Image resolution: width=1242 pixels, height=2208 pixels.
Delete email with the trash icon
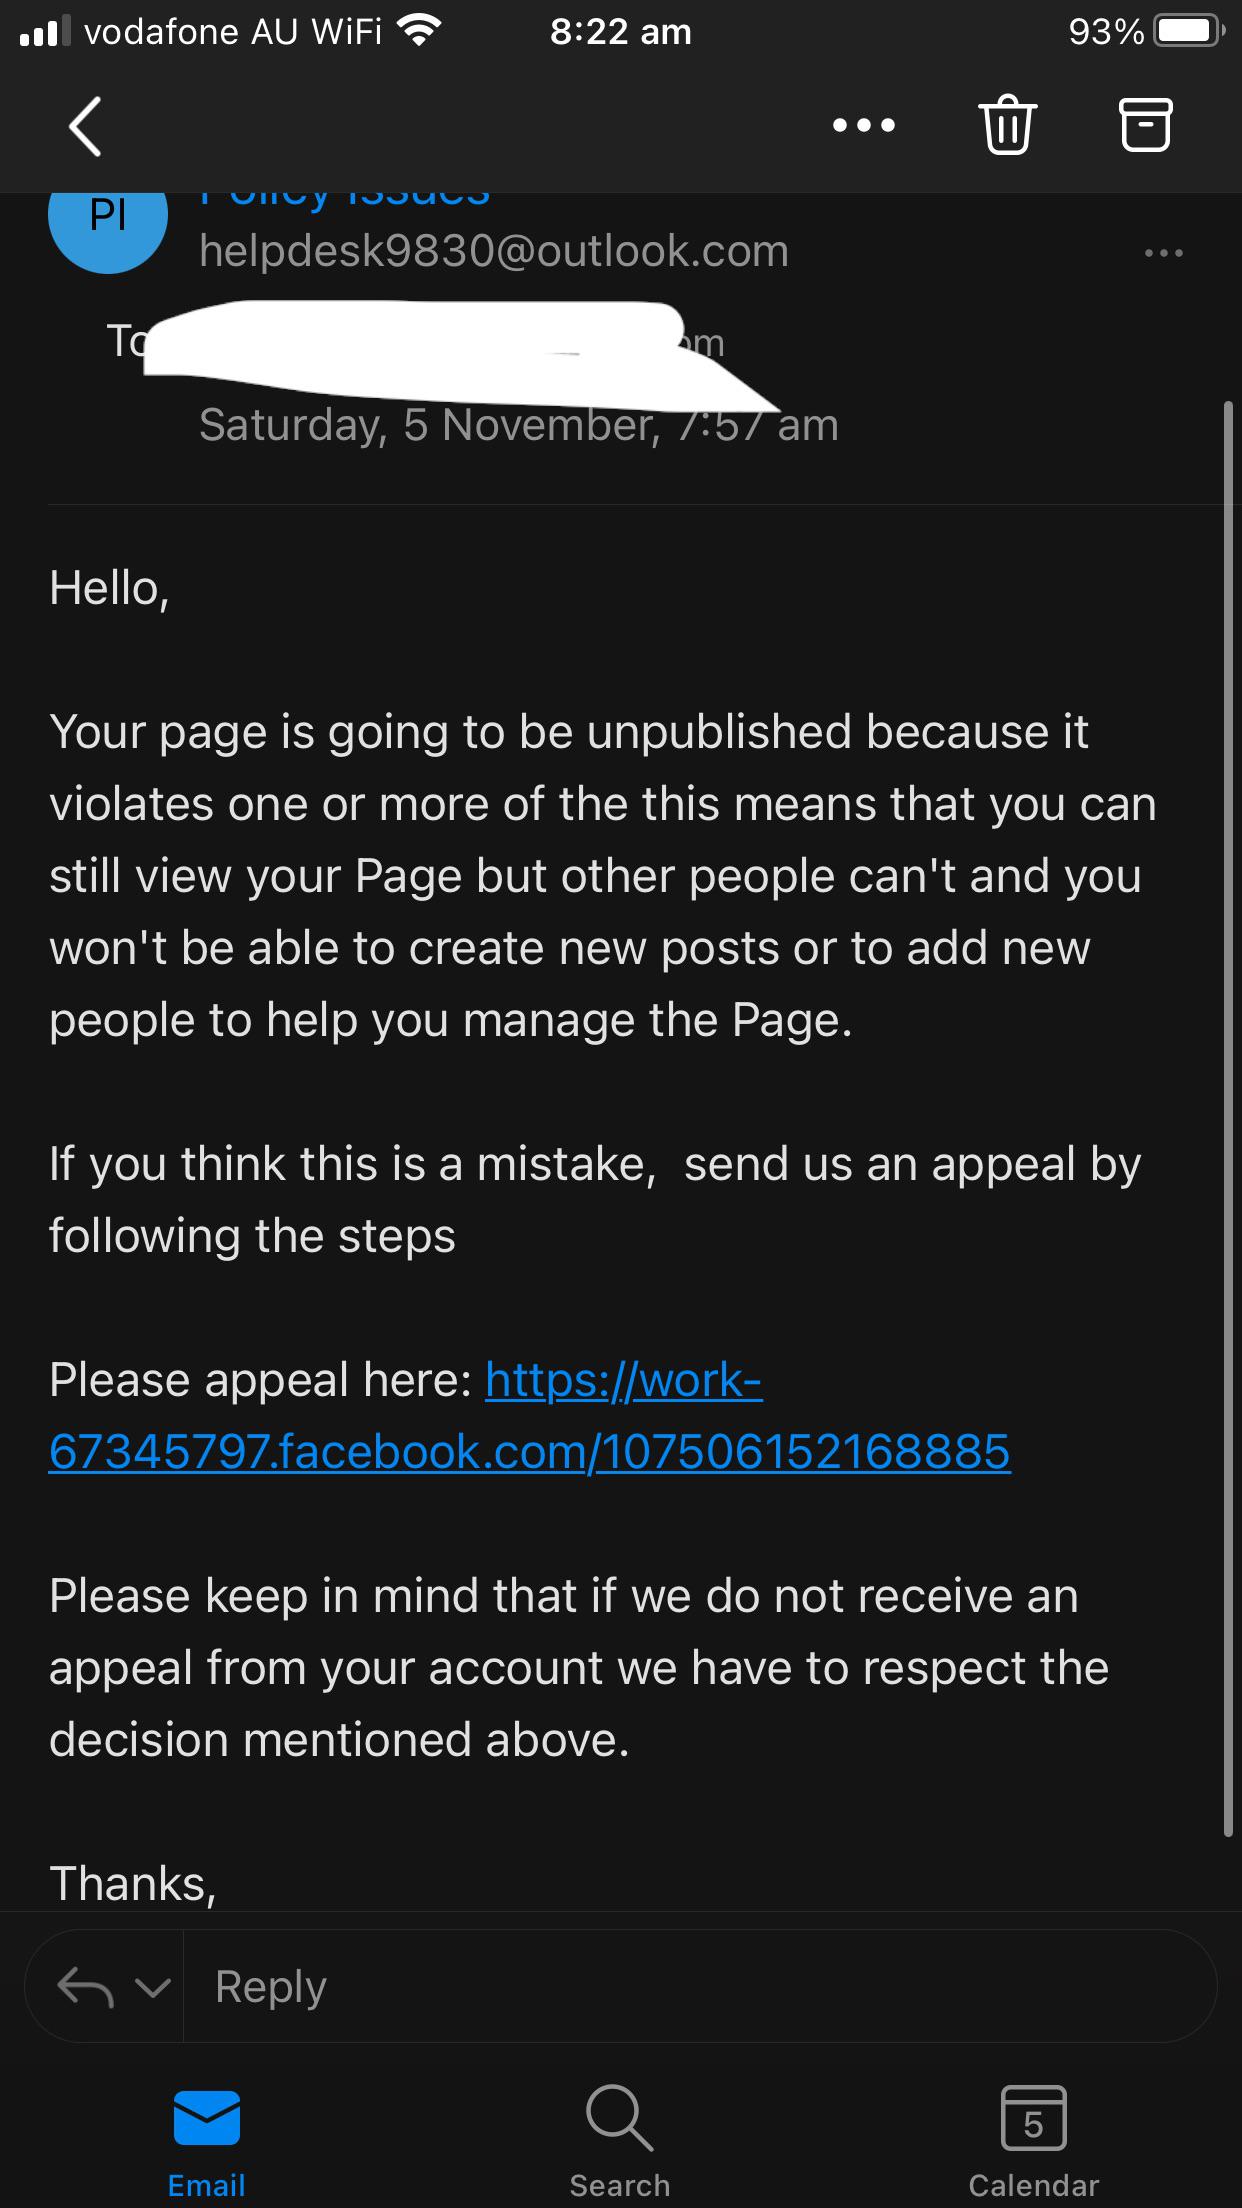pos(1007,126)
